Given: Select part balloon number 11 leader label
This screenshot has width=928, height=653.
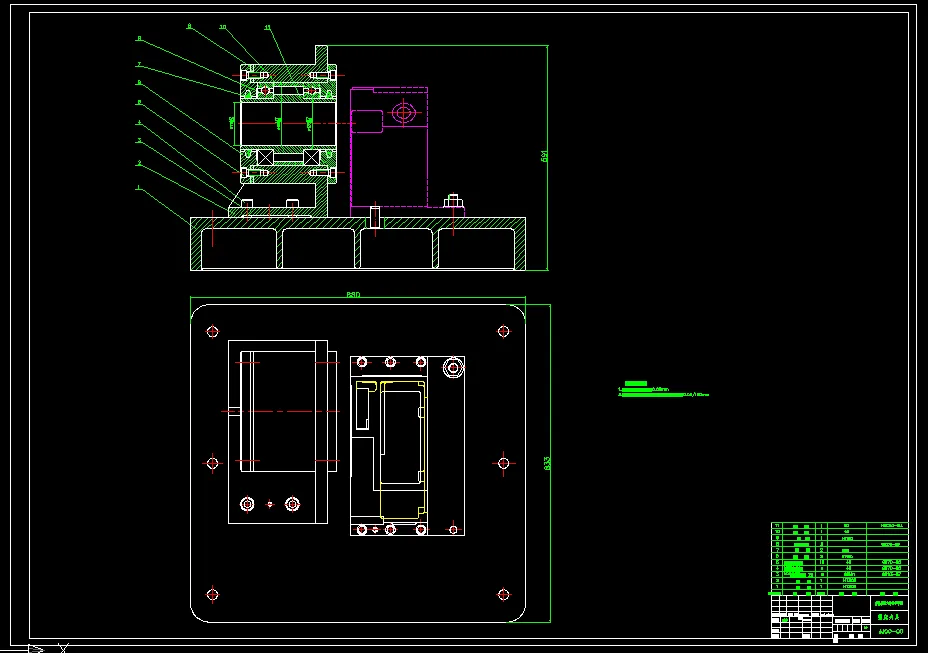Looking at the screenshot, I should pos(268,27).
